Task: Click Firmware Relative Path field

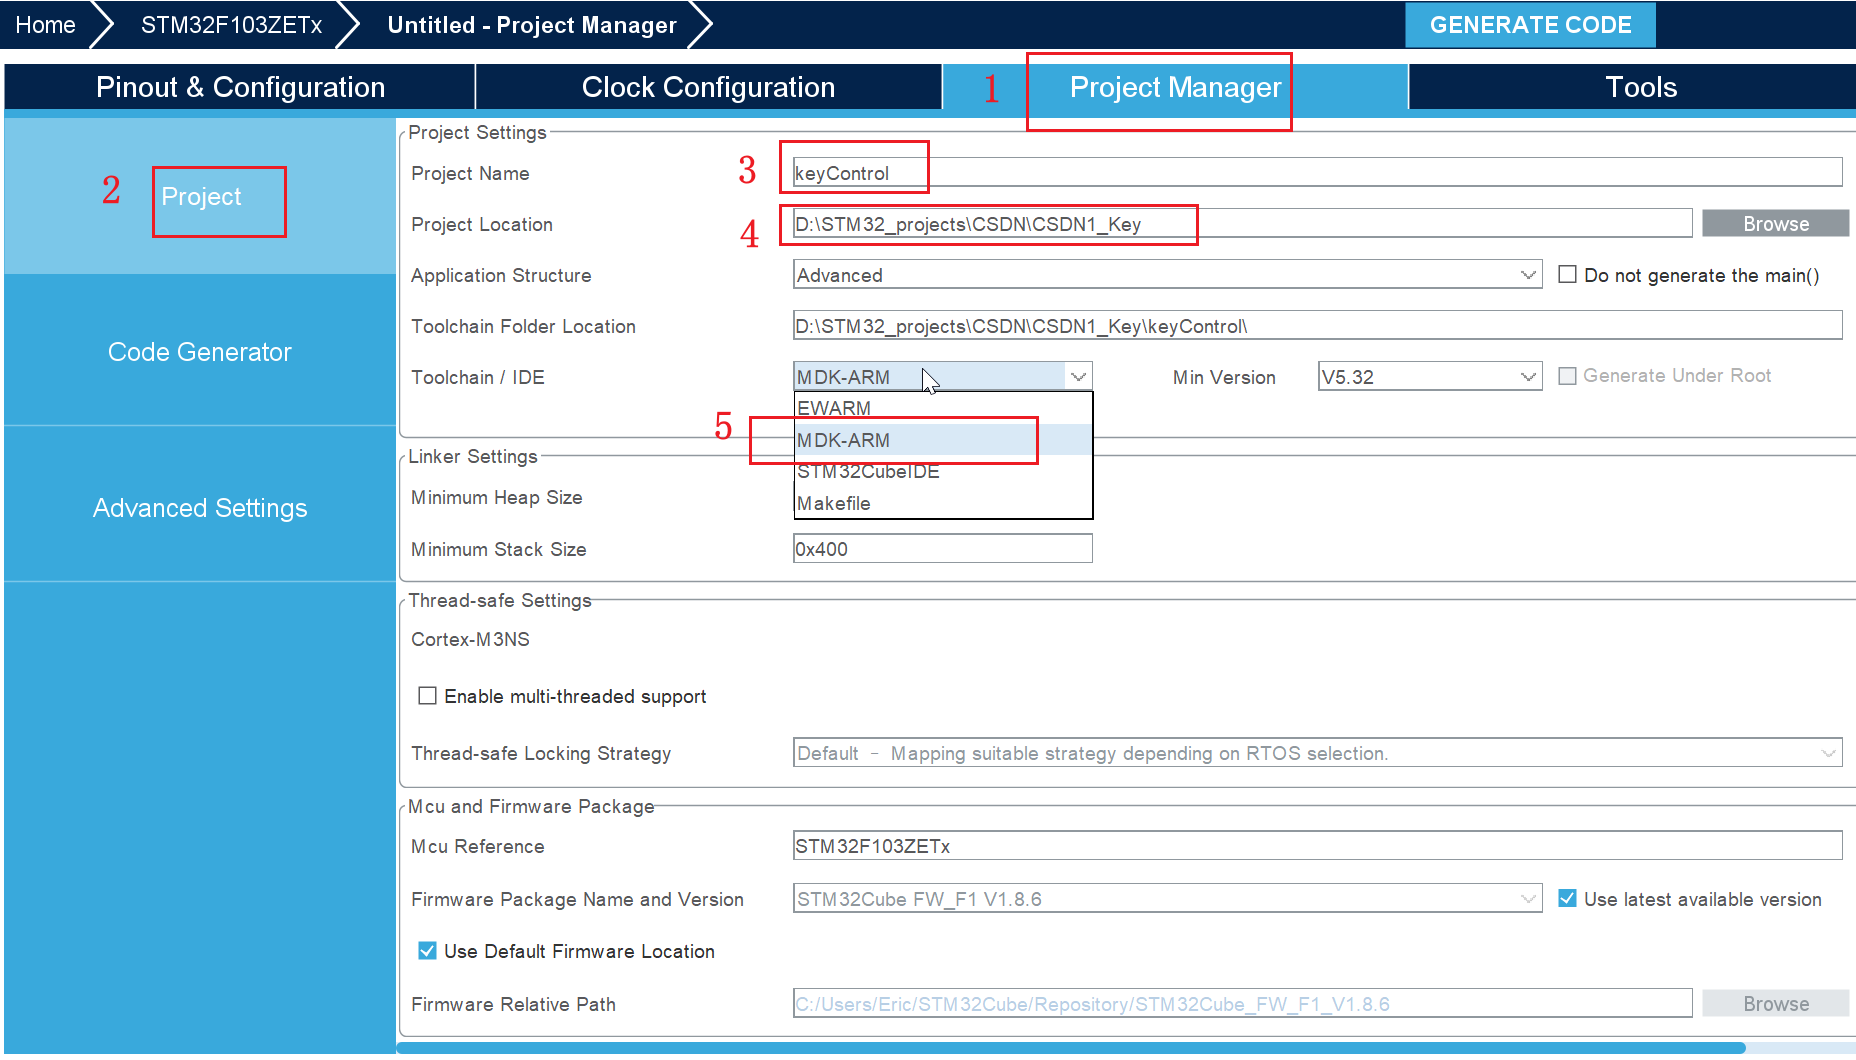Action: 1242,1004
